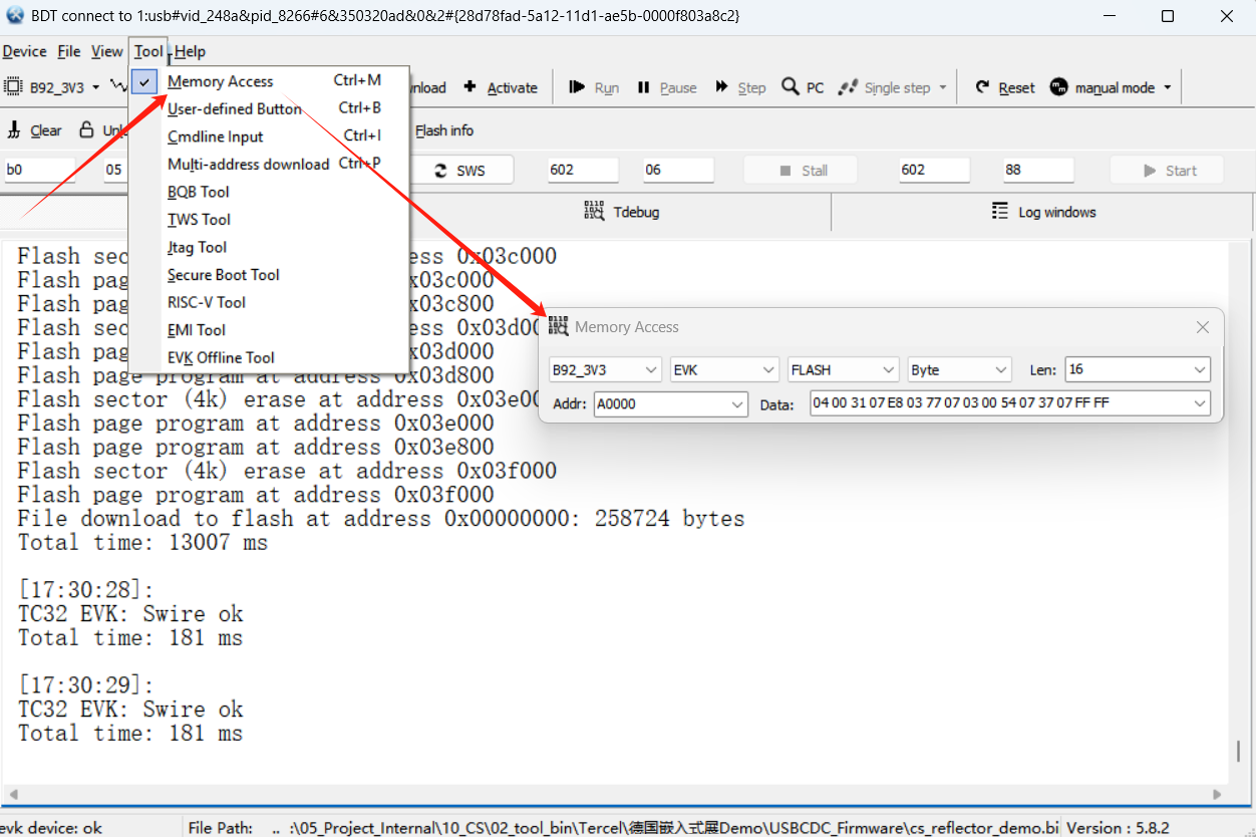Click the Flash info button
Image resolution: width=1256 pixels, height=837 pixels.
coord(444,130)
